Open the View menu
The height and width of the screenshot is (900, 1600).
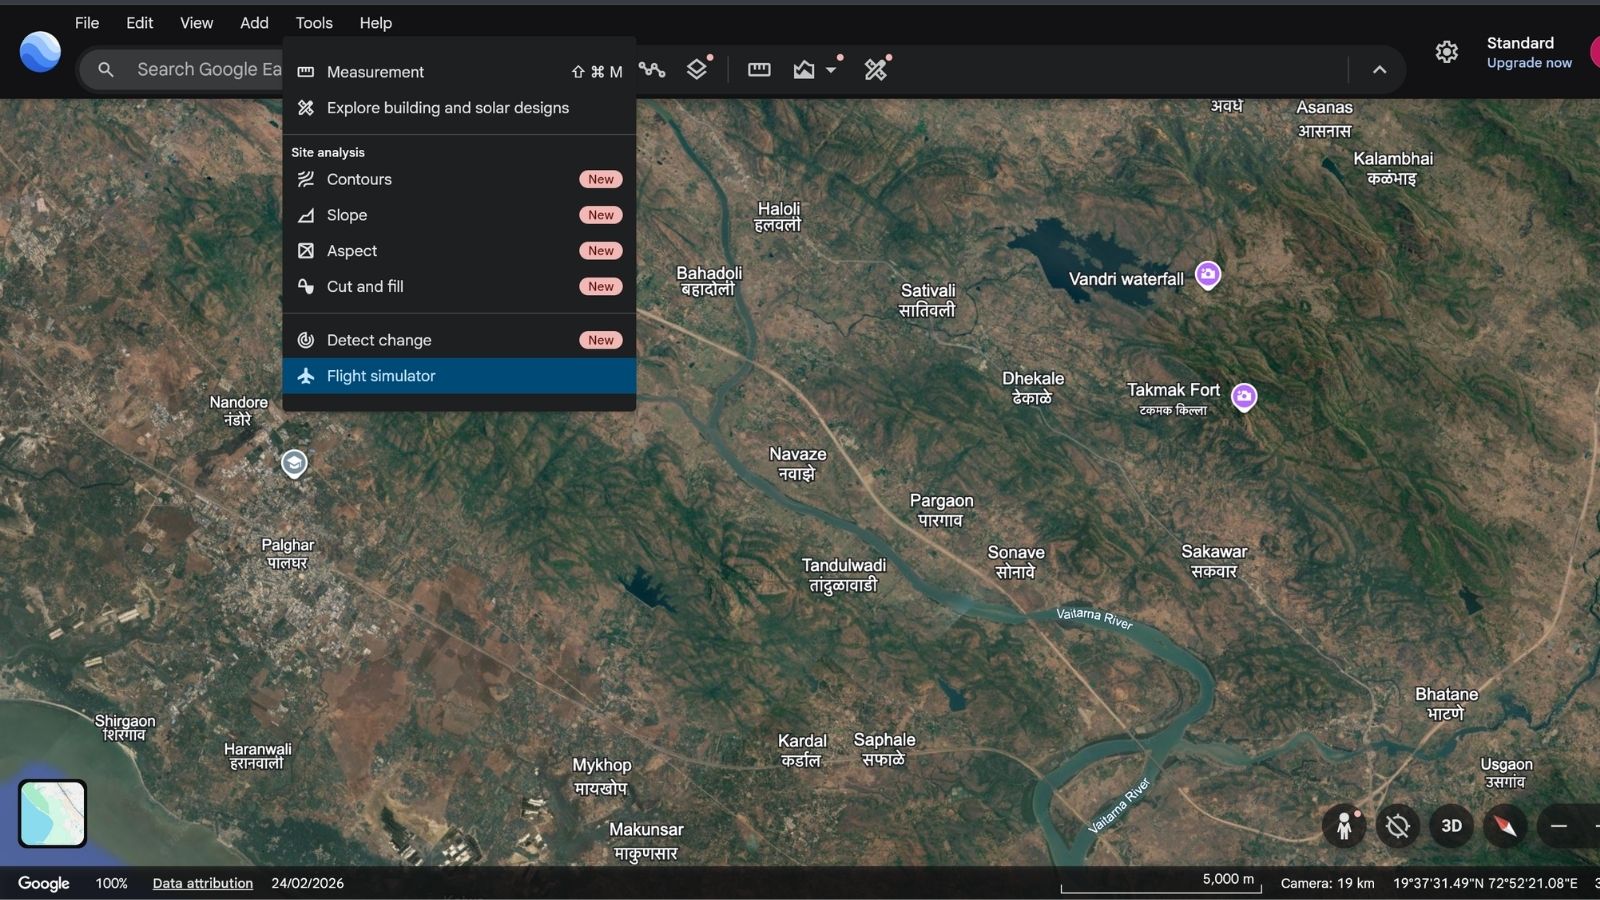[196, 22]
